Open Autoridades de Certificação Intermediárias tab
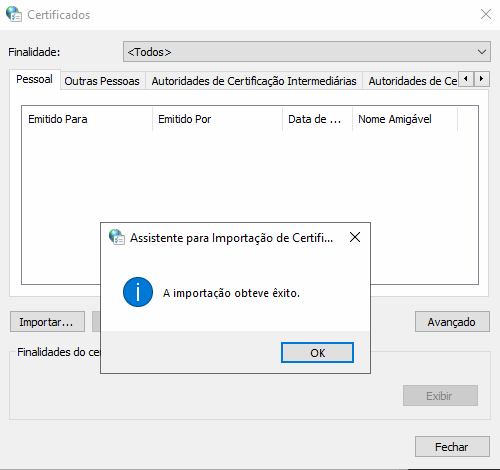This screenshot has width=500, height=470. 254,81
